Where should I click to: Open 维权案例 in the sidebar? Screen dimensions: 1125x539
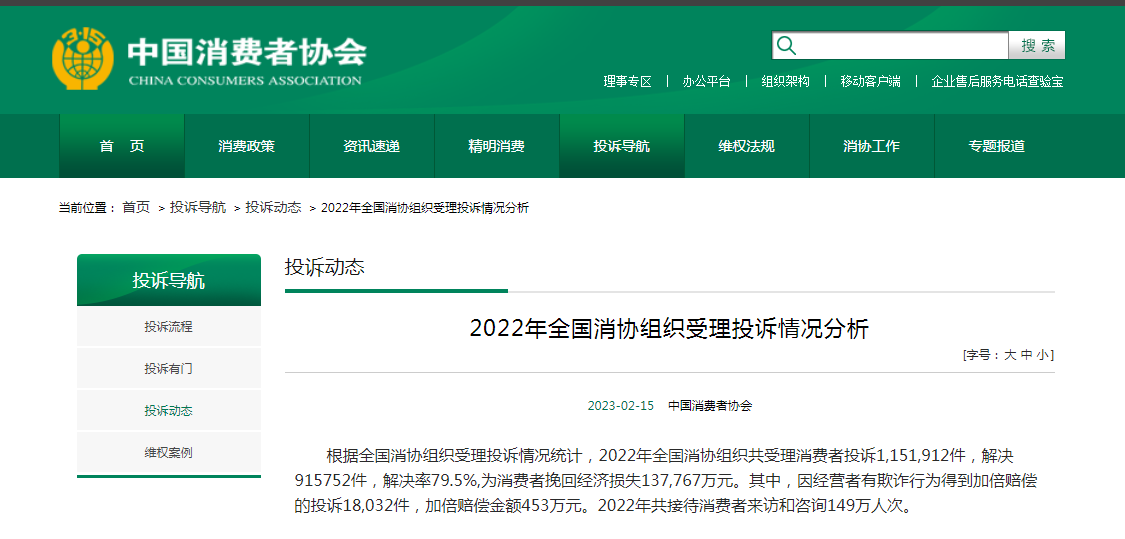[169, 453]
